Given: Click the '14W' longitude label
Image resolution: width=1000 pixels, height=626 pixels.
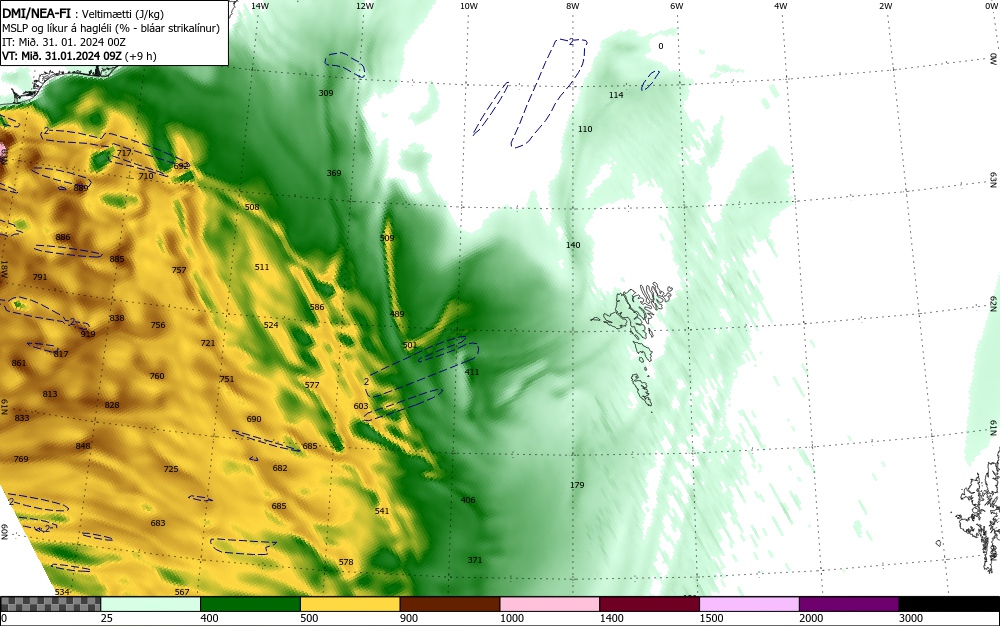Looking at the screenshot, I should pos(260,6).
